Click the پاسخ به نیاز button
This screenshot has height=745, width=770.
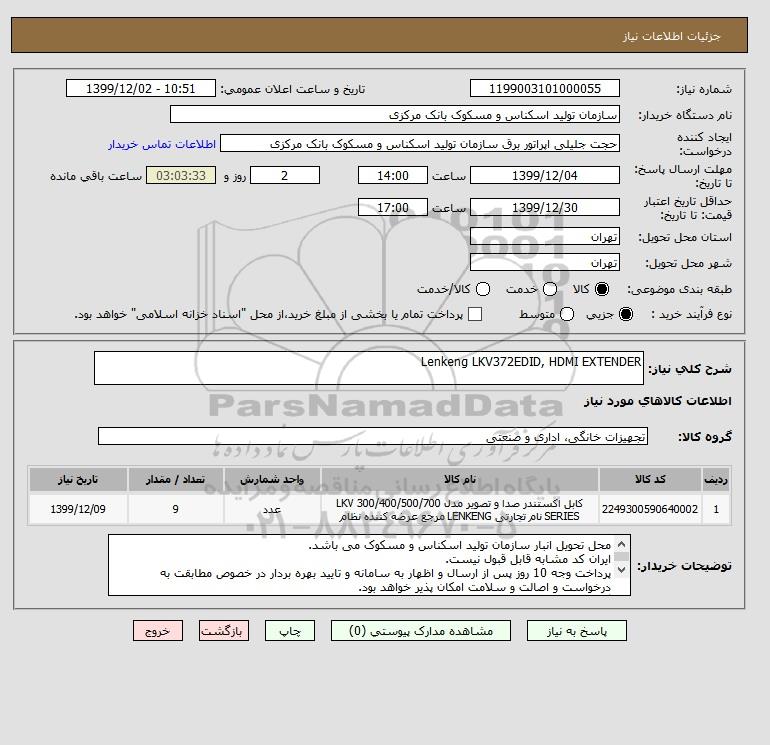coord(577,631)
